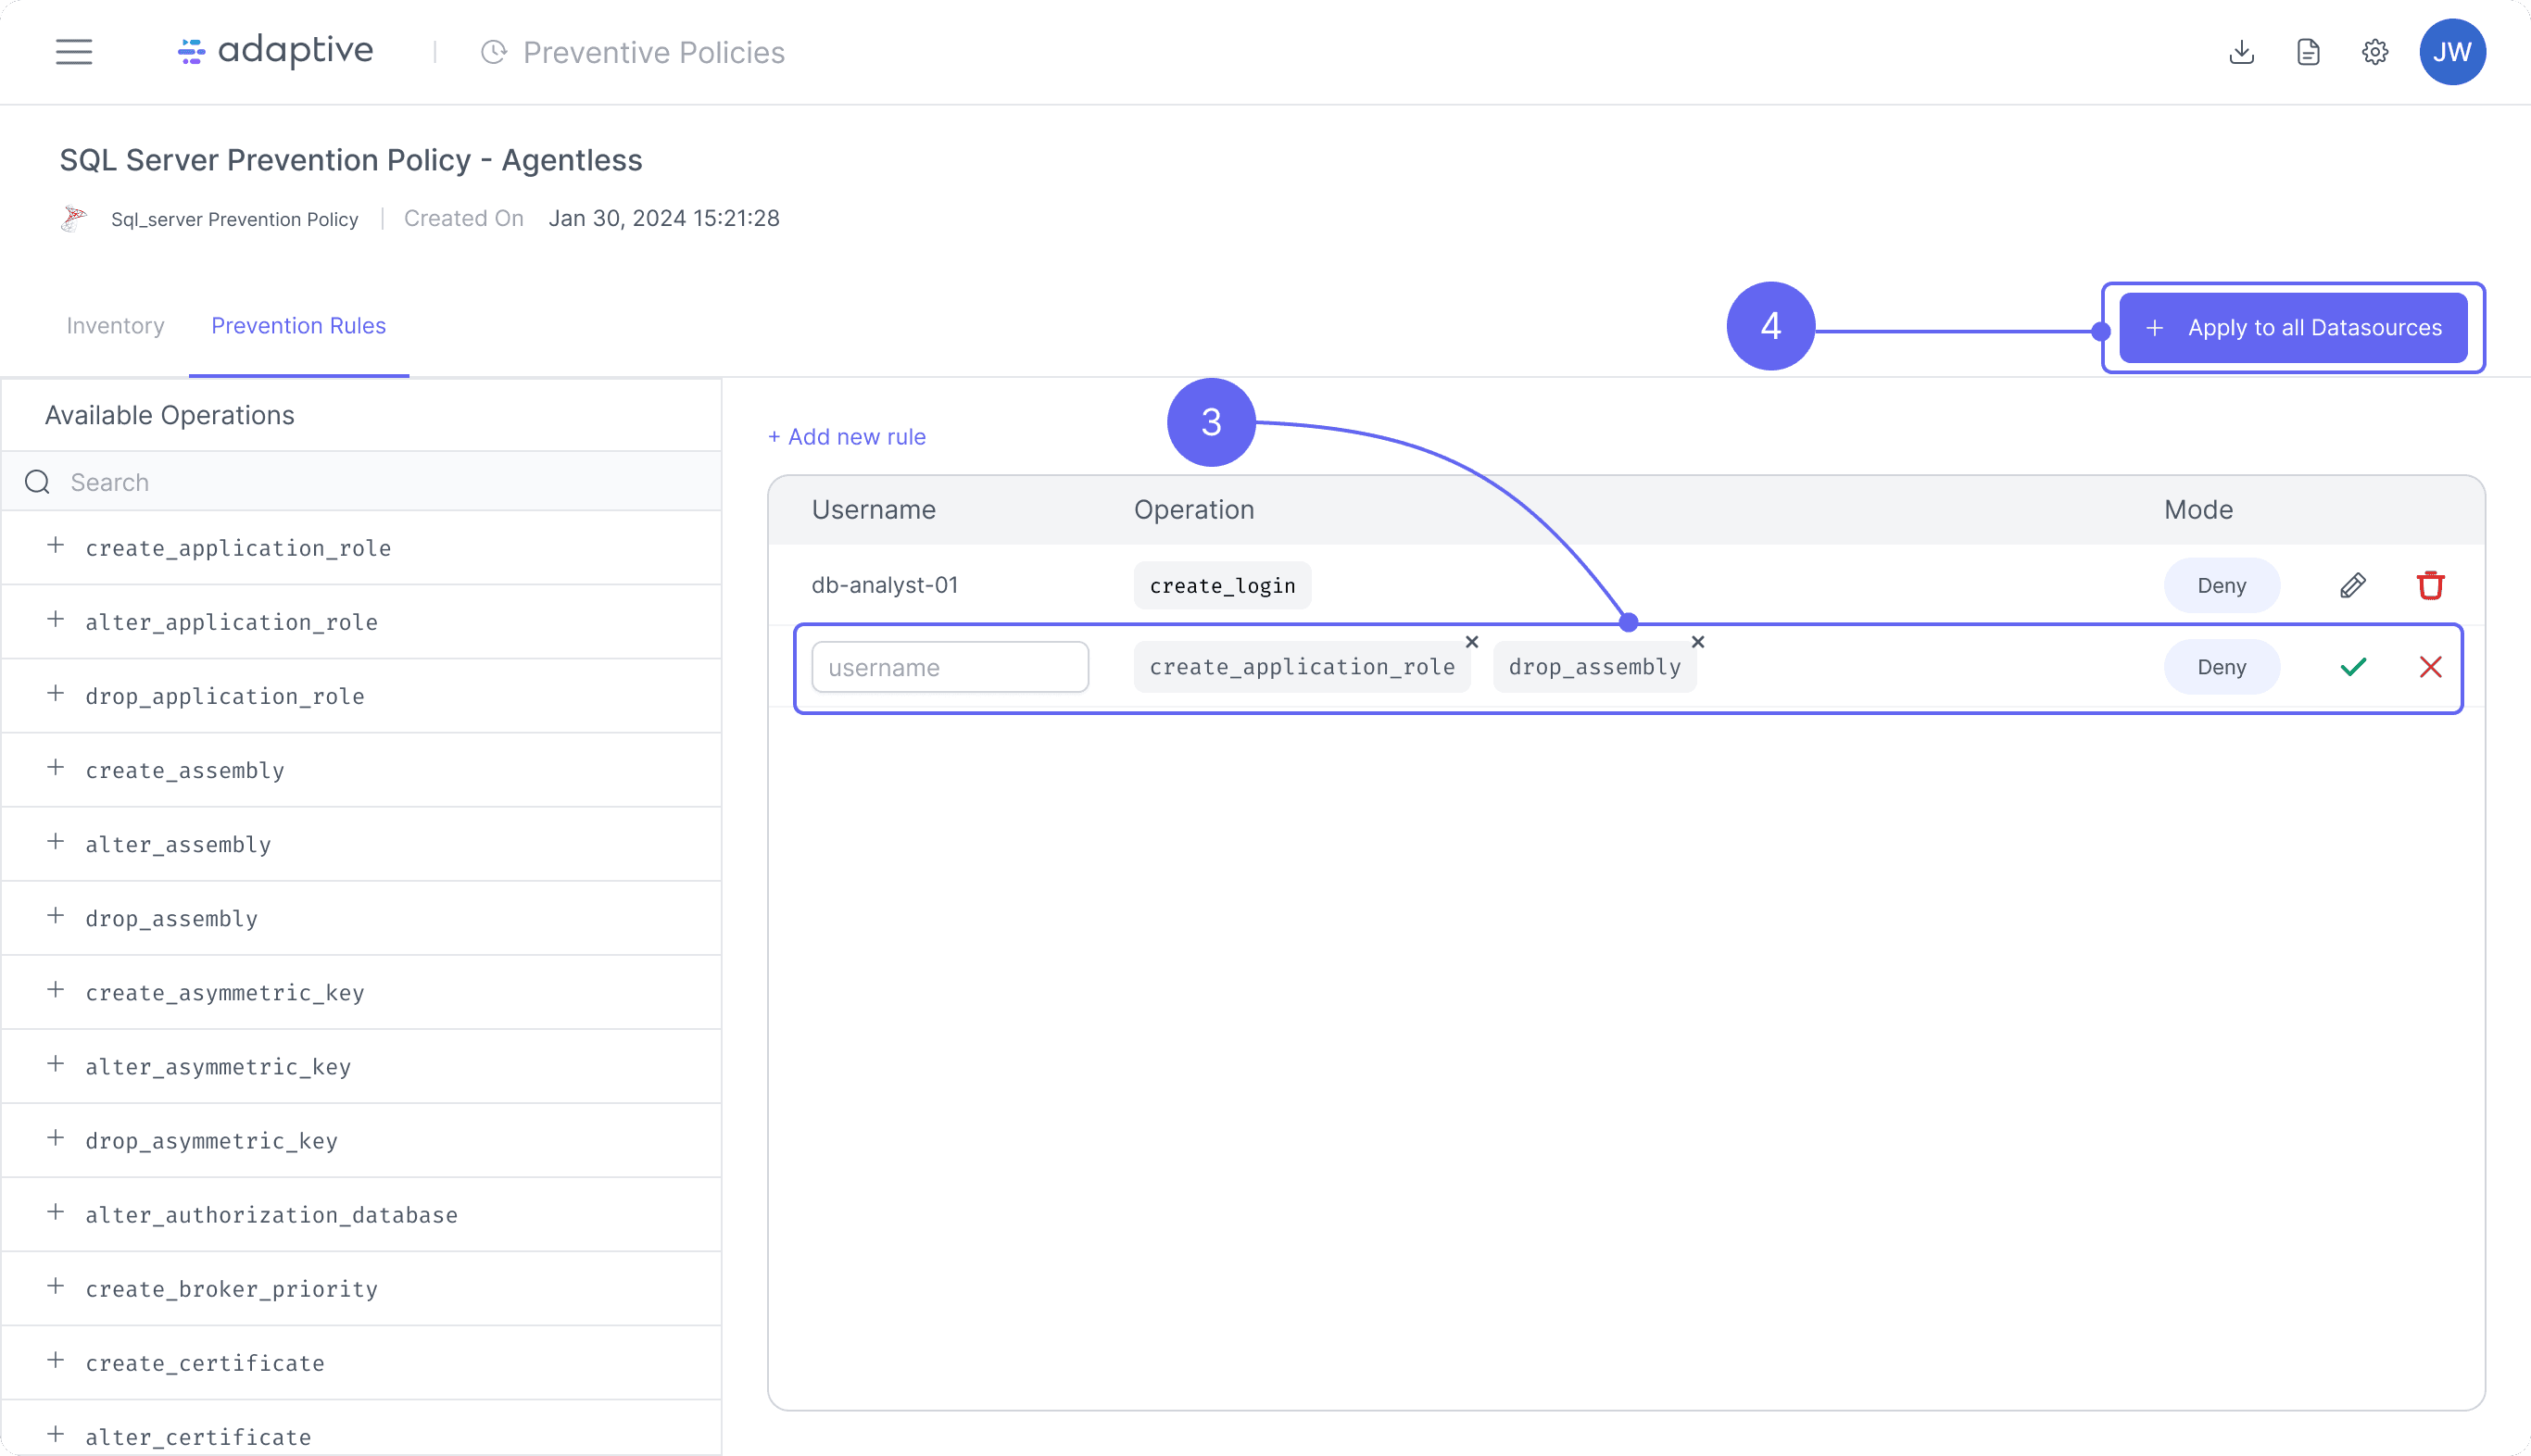Select alter_assembly in operations list
The height and width of the screenshot is (1456, 2531).
(178, 844)
